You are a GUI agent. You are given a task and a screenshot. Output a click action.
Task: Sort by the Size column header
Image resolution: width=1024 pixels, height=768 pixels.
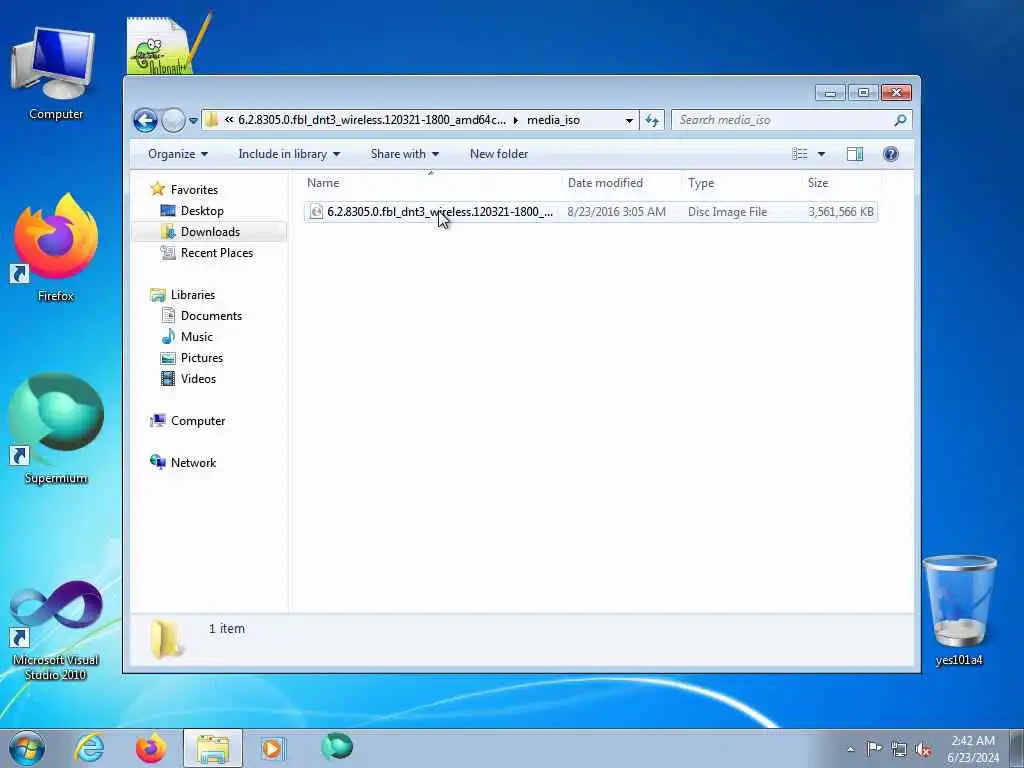[841, 183]
